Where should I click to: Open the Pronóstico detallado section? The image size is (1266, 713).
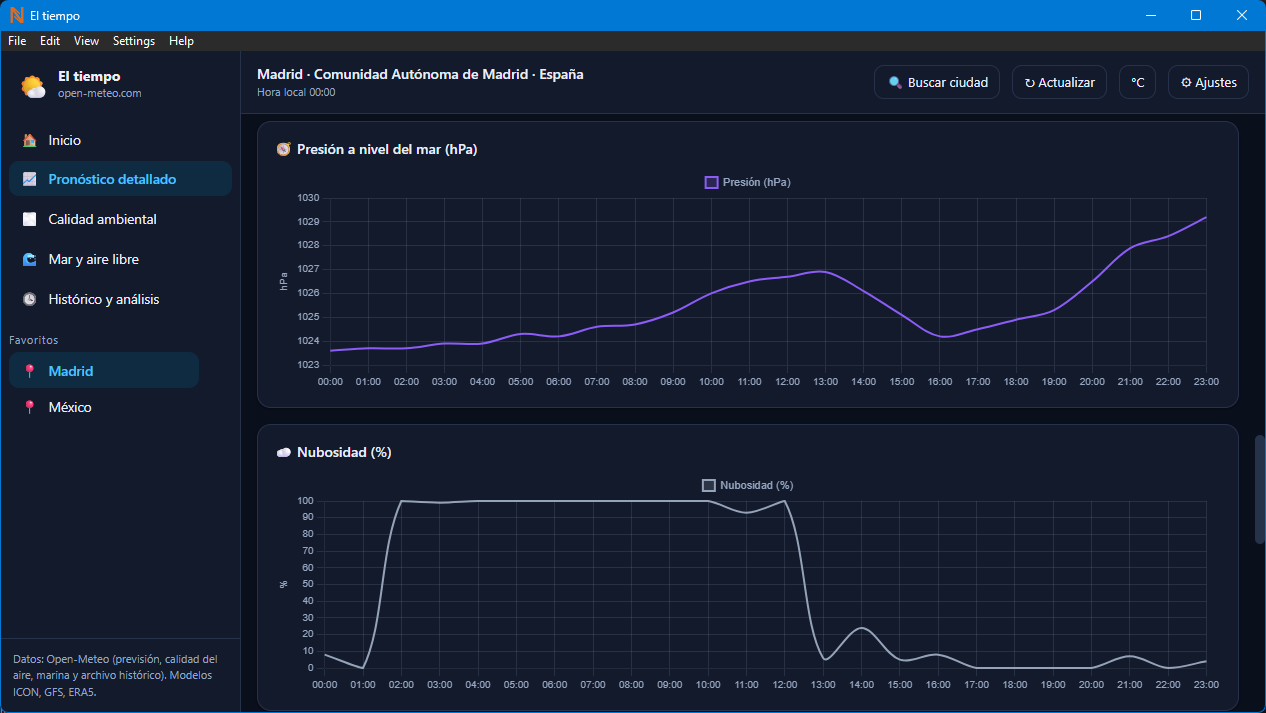[120, 180]
